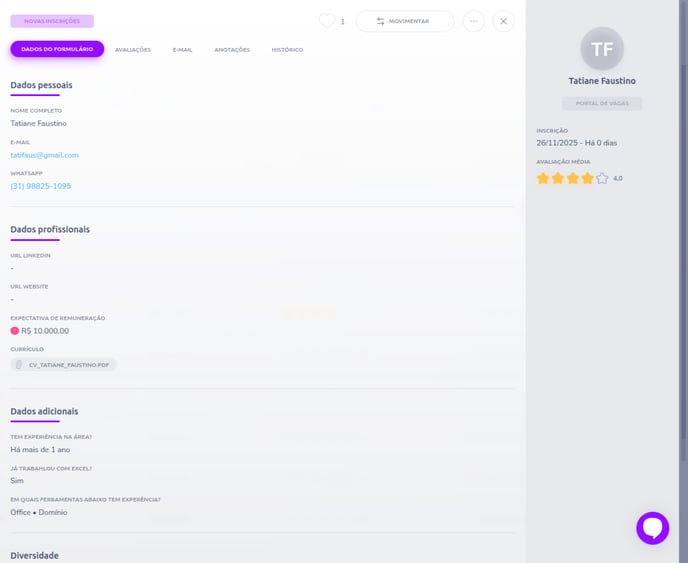The width and height of the screenshot is (688, 563).
Task: View the Histórico tab
Action: pyautogui.click(x=287, y=49)
